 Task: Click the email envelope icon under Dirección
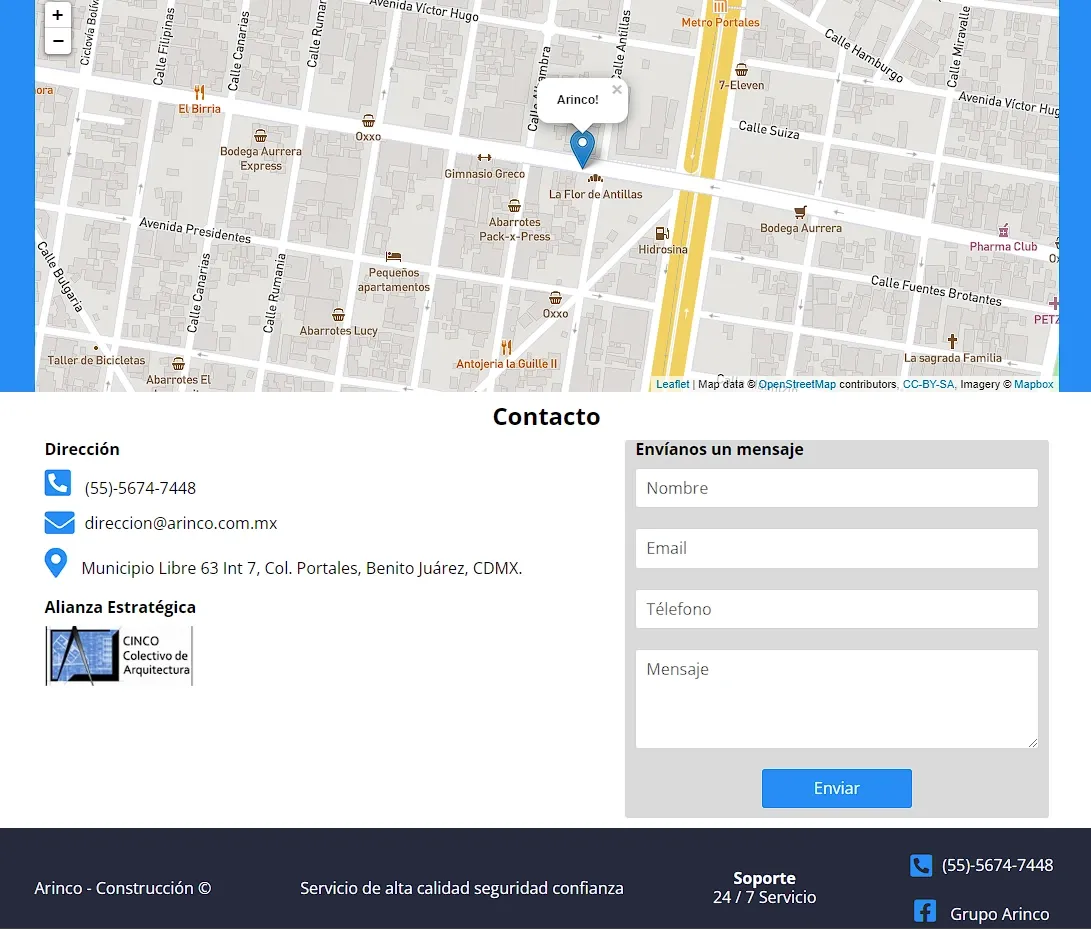[59, 522]
